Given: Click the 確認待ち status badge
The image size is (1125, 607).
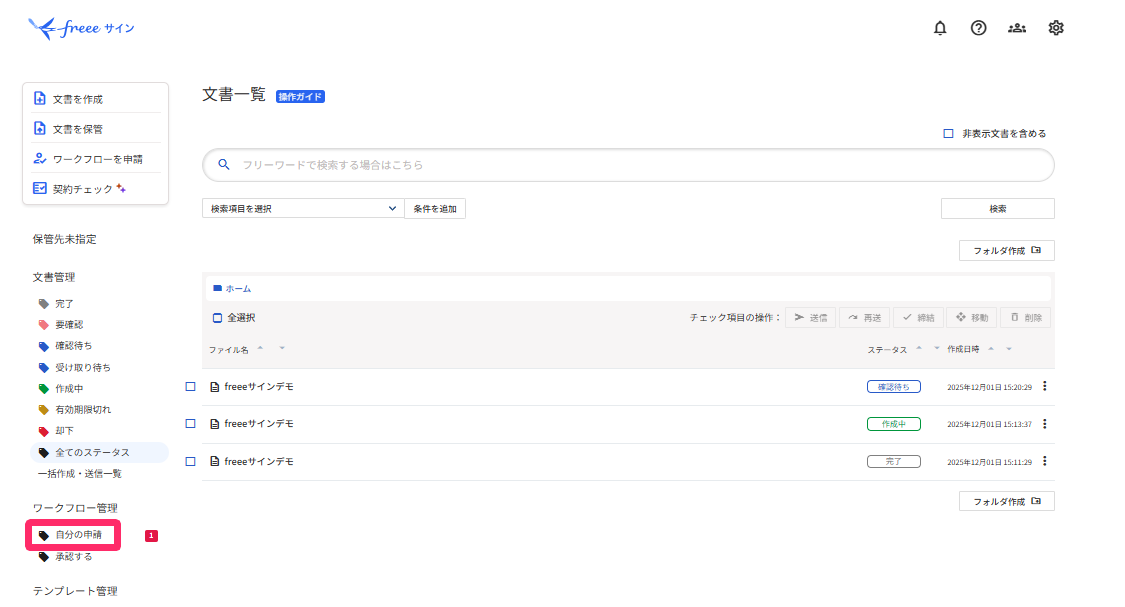Looking at the screenshot, I should 893,387.
